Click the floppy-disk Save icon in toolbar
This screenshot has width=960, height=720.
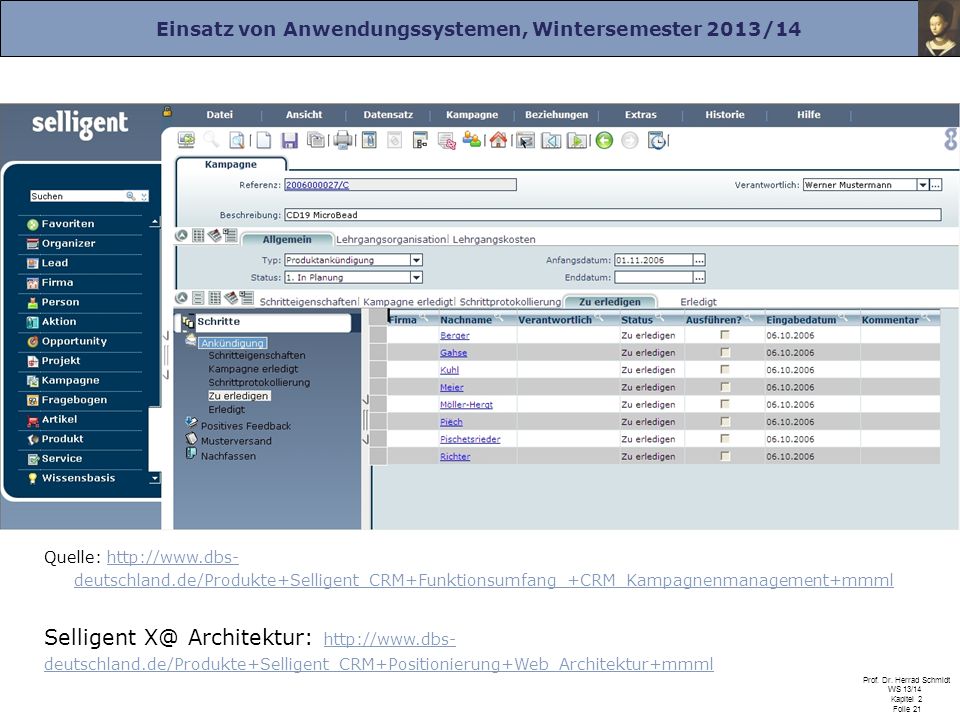click(289, 141)
